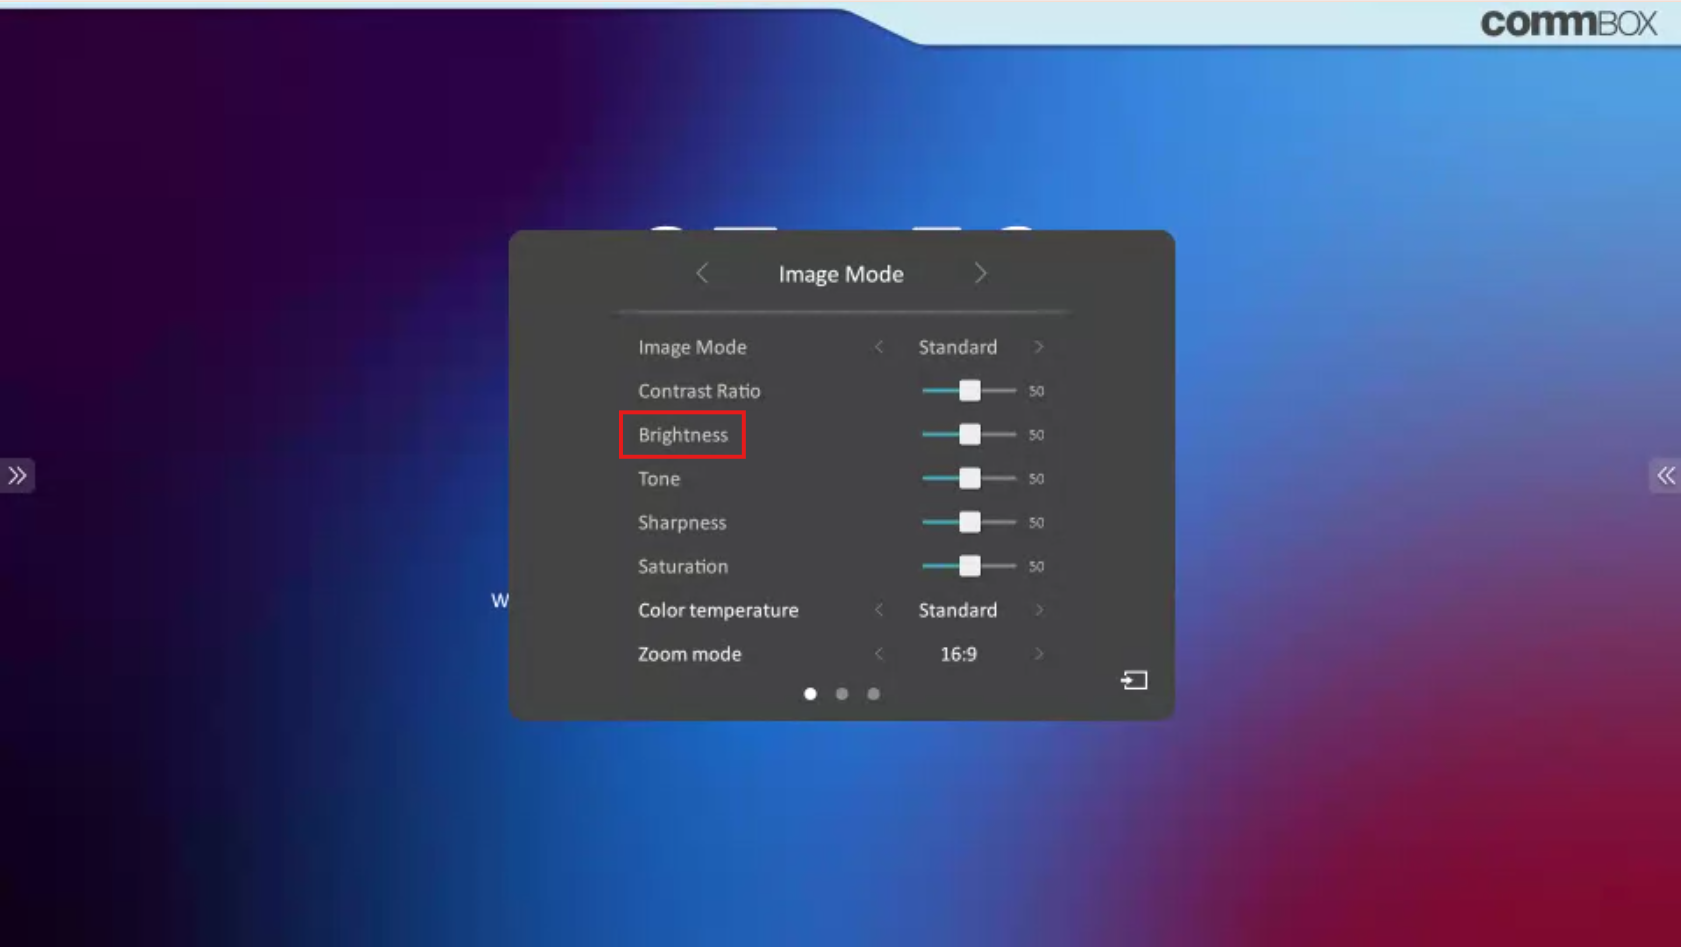Click the Image Mode row label
The width and height of the screenshot is (1681, 947).
tap(692, 347)
